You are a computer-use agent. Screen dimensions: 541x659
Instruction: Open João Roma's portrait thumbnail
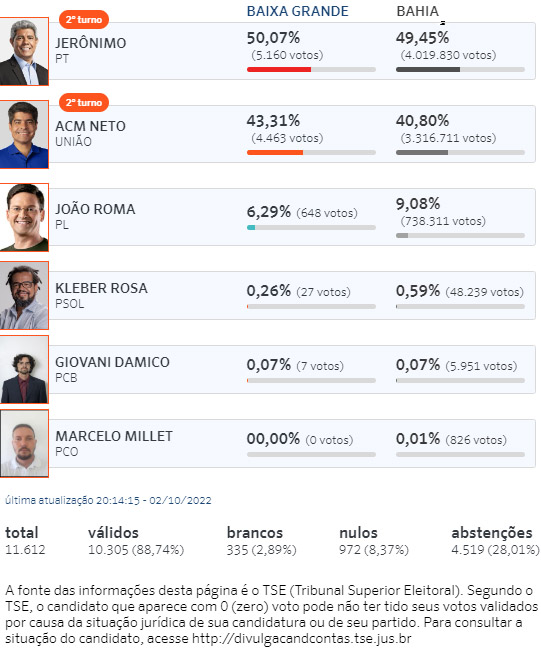pos(24,217)
